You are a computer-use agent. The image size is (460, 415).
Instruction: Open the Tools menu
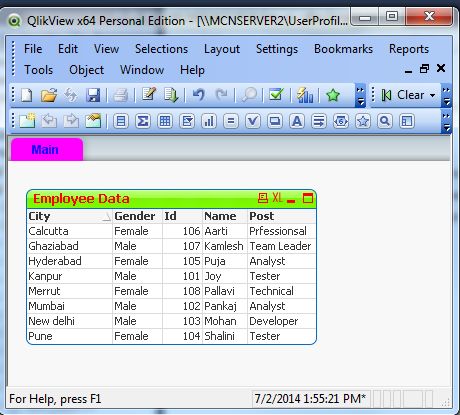[x=38, y=70]
